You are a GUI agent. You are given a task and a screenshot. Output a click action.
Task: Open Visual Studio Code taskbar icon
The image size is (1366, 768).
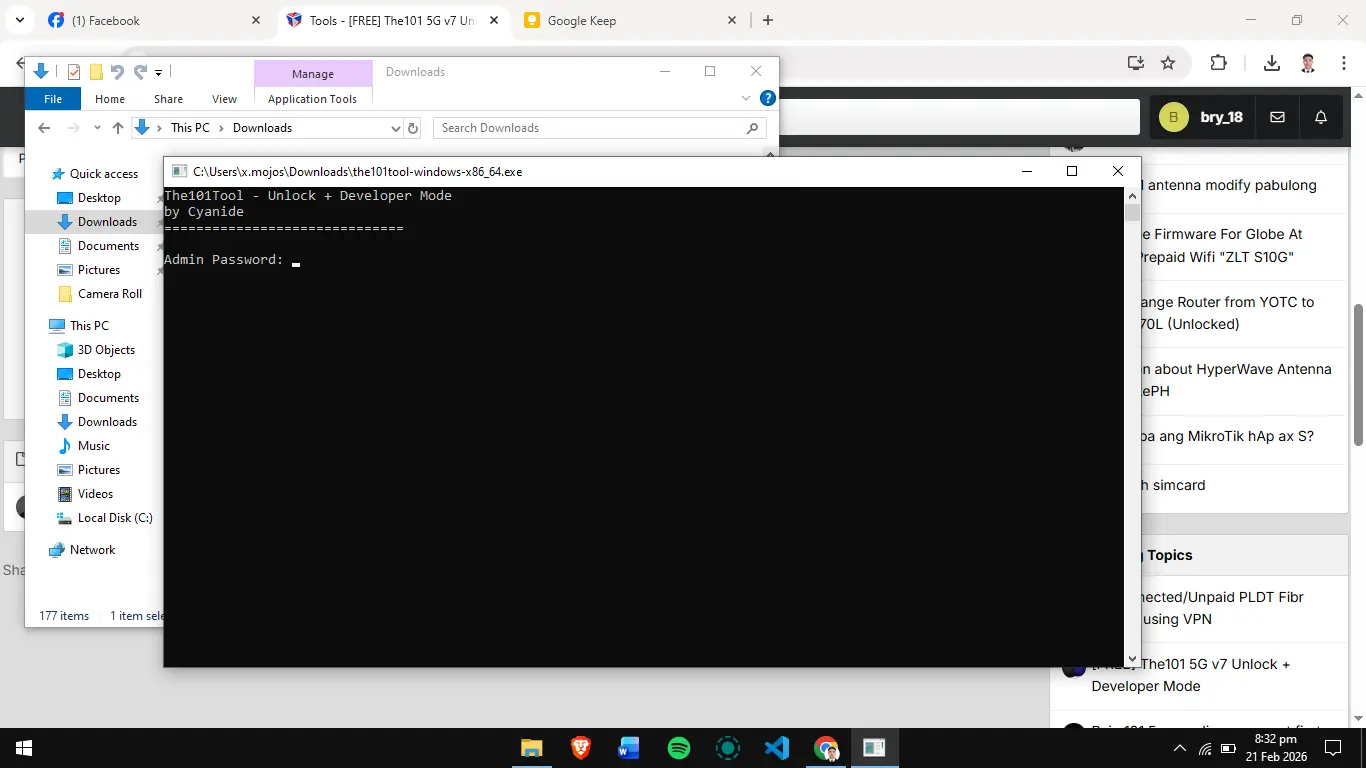(x=777, y=748)
